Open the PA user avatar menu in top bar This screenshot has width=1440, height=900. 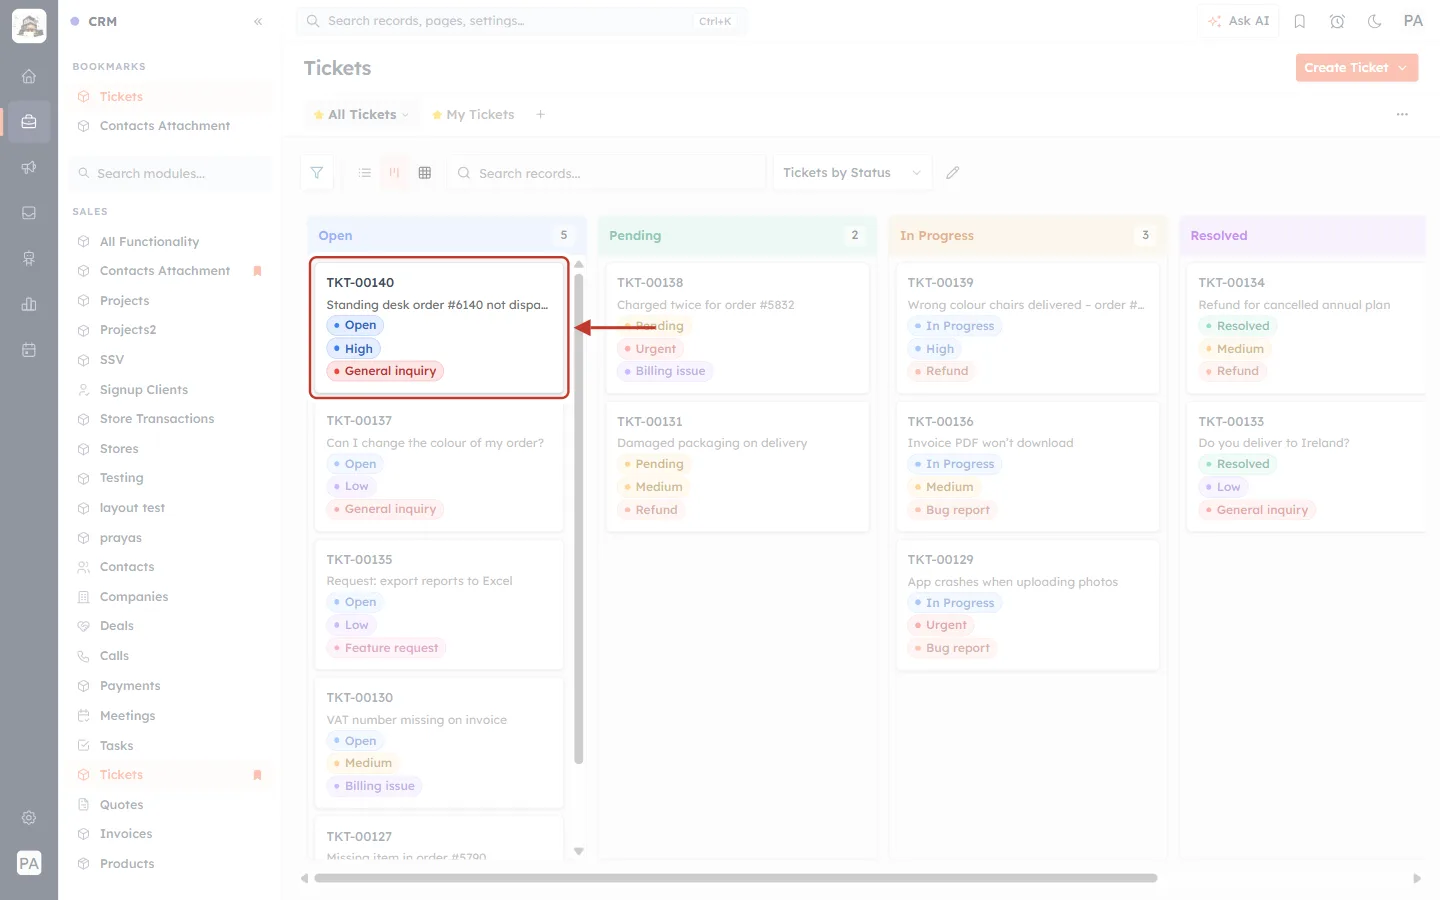[1413, 21]
